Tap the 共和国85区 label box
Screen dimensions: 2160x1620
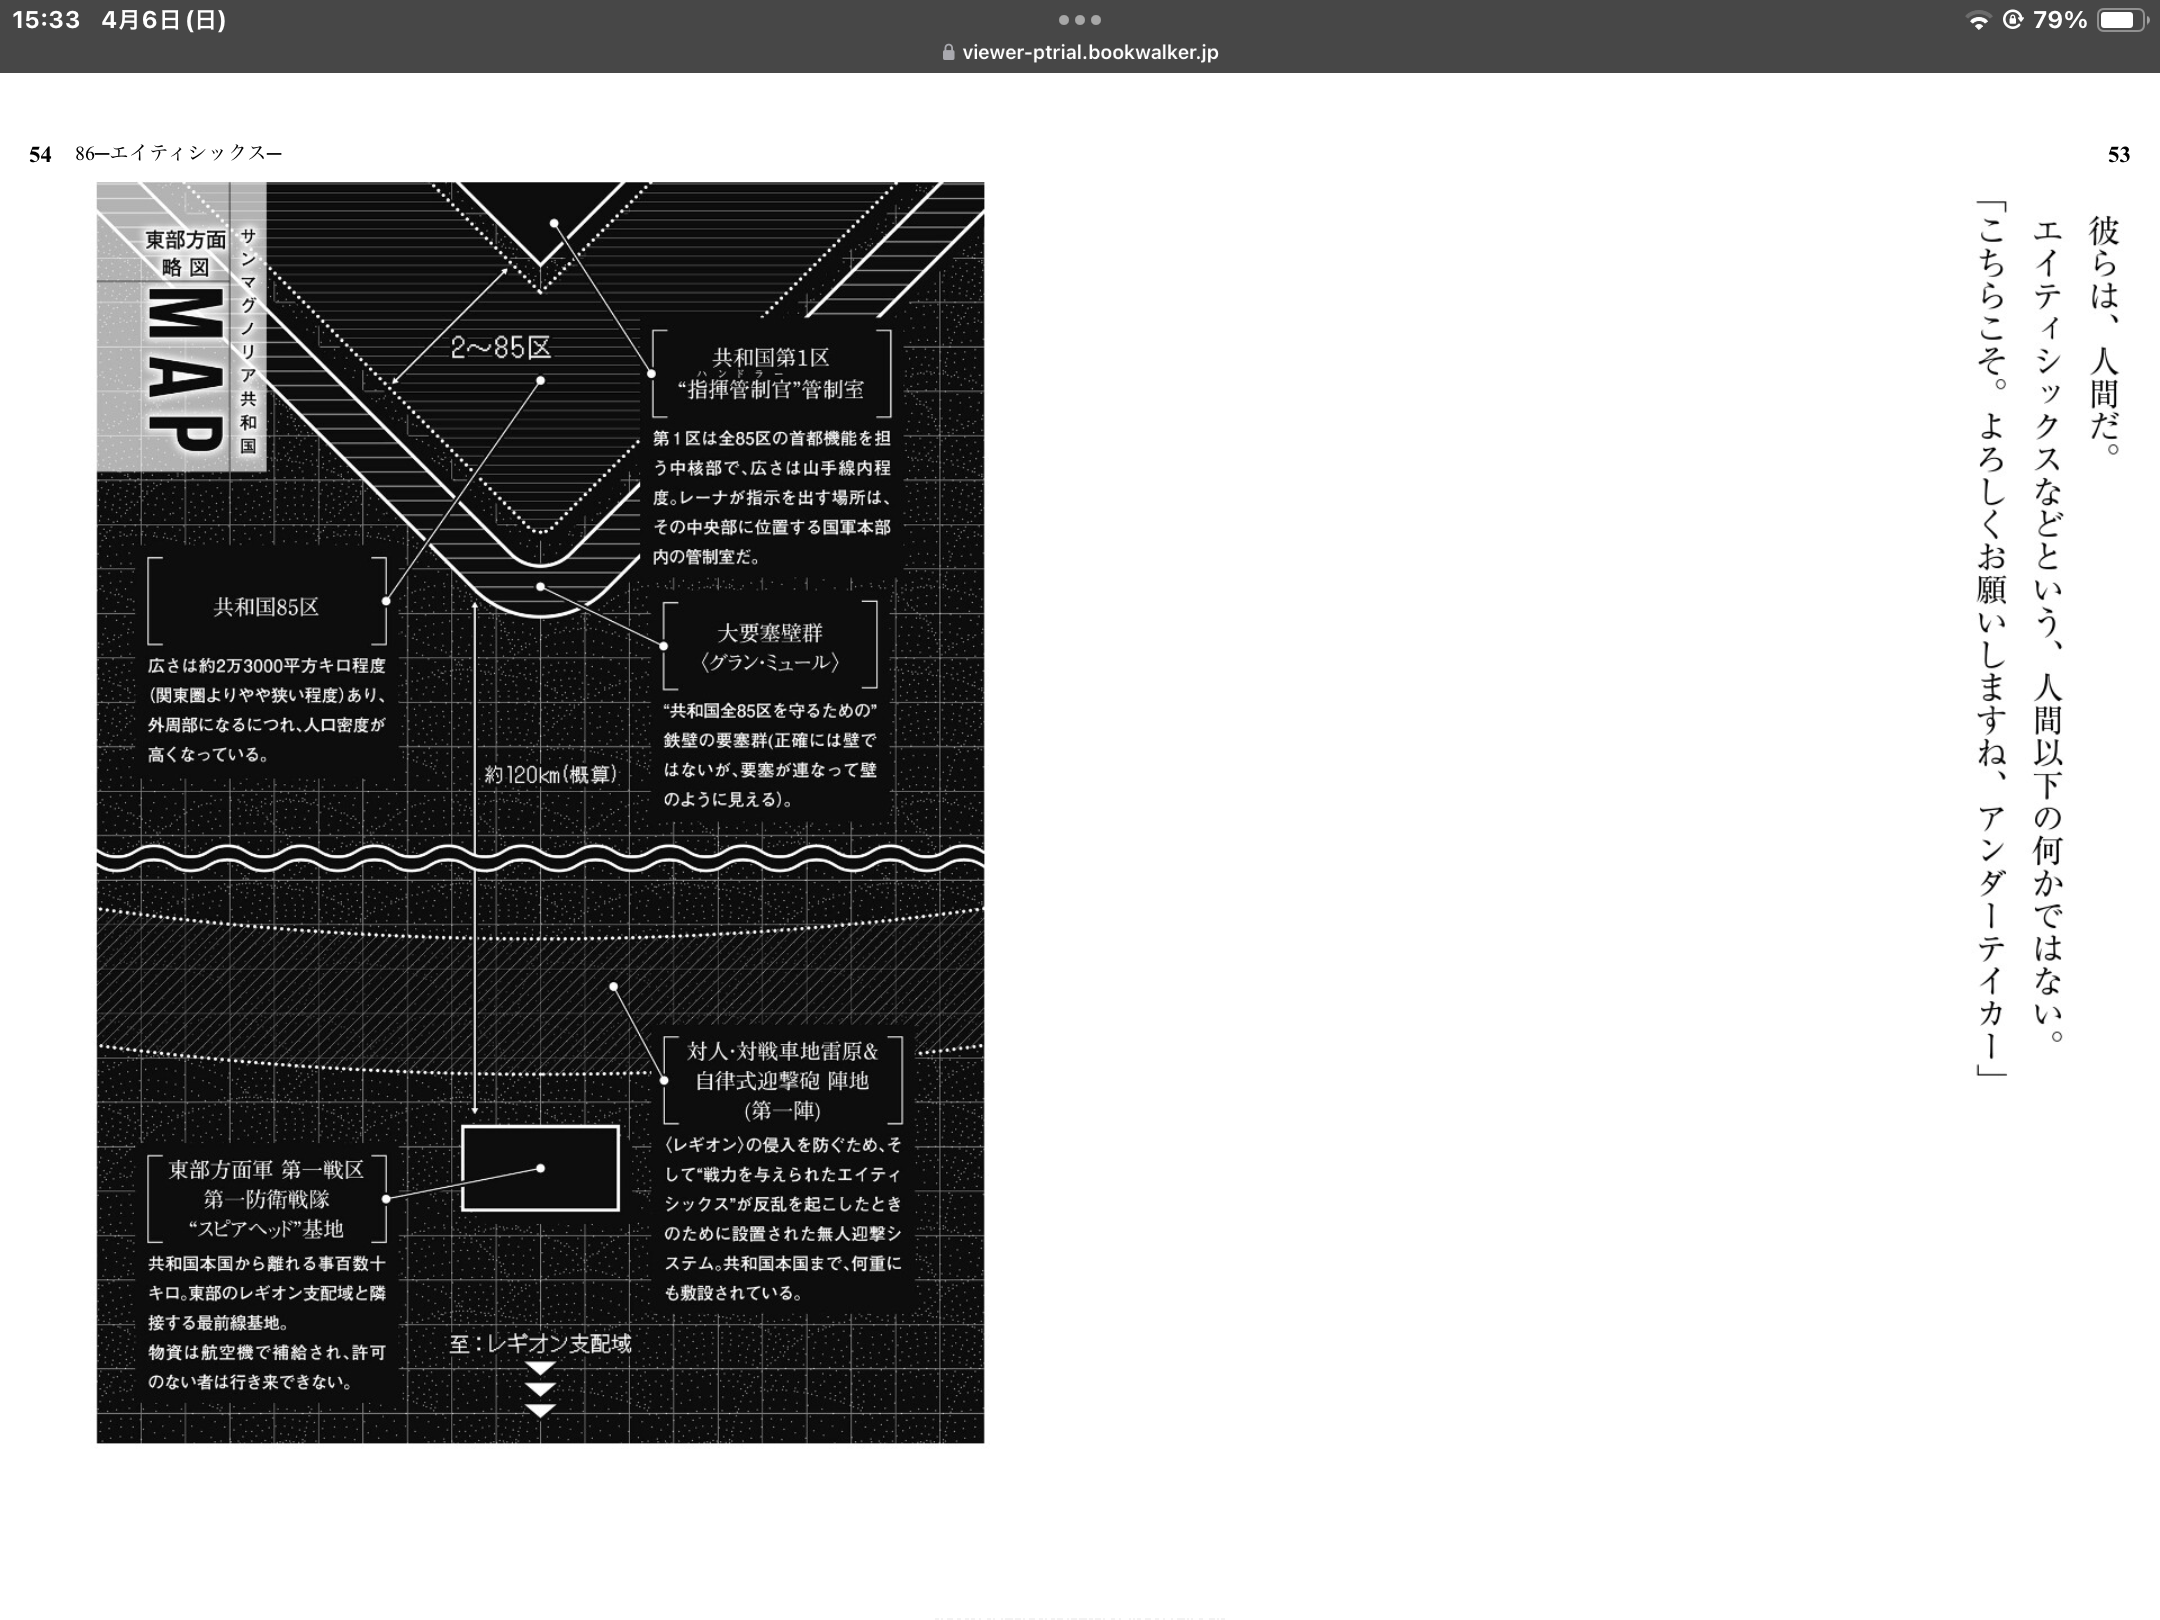pyautogui.click(x=266, y=607)
